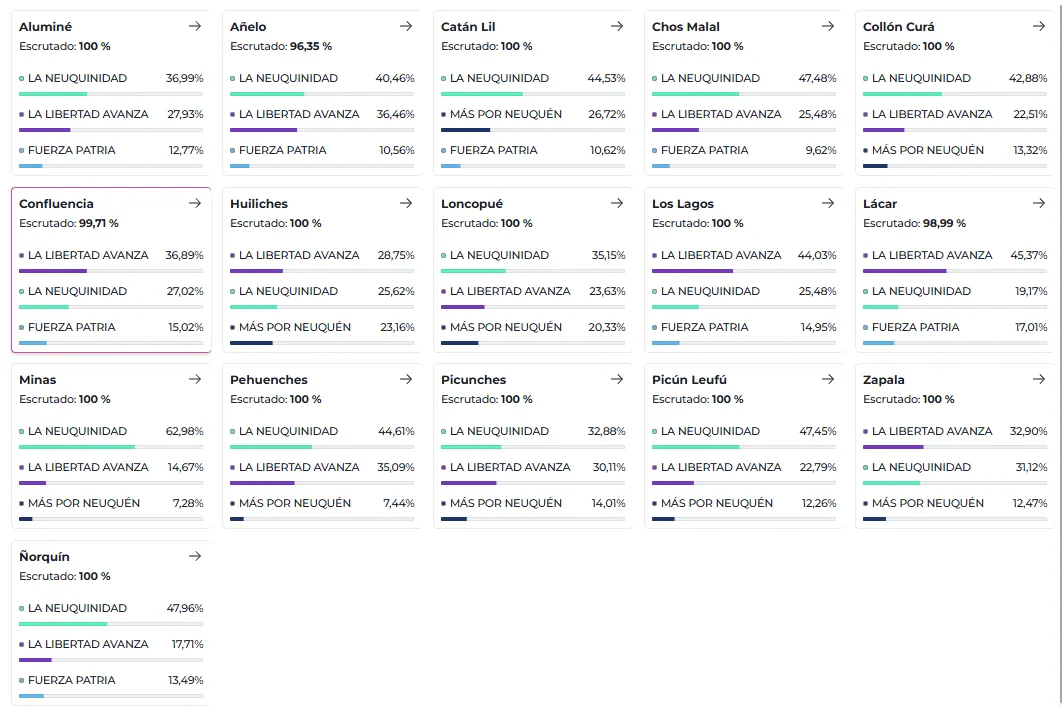Click the Los Lagos arrow icon
1063x706 pixels.
click(828, 203)
